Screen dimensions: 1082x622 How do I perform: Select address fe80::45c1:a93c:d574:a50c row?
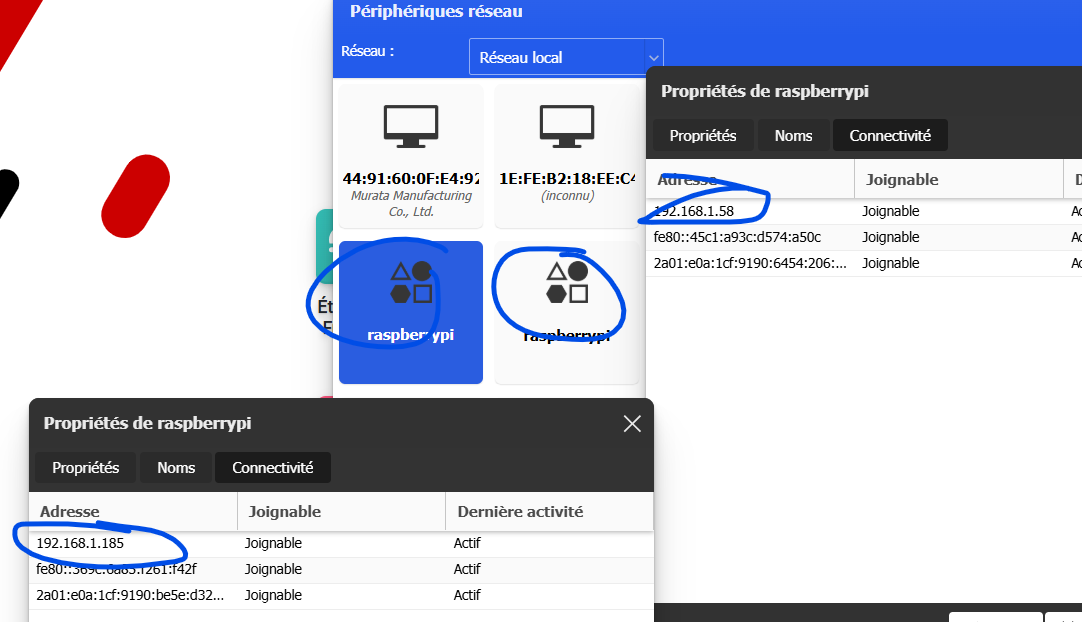[x=864, y=237]
